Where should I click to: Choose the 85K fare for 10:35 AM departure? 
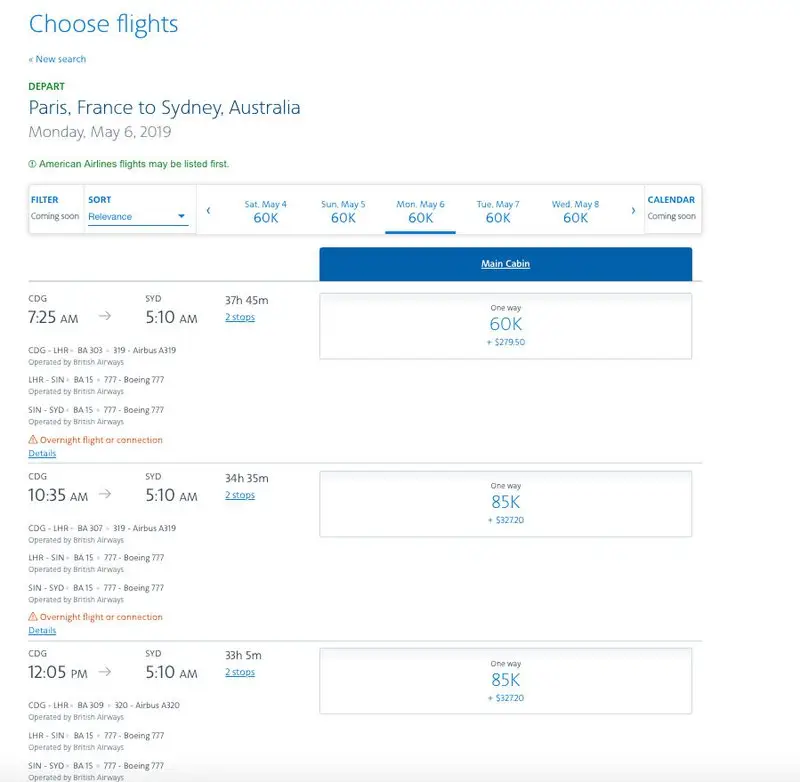click(x=505, y=503)
